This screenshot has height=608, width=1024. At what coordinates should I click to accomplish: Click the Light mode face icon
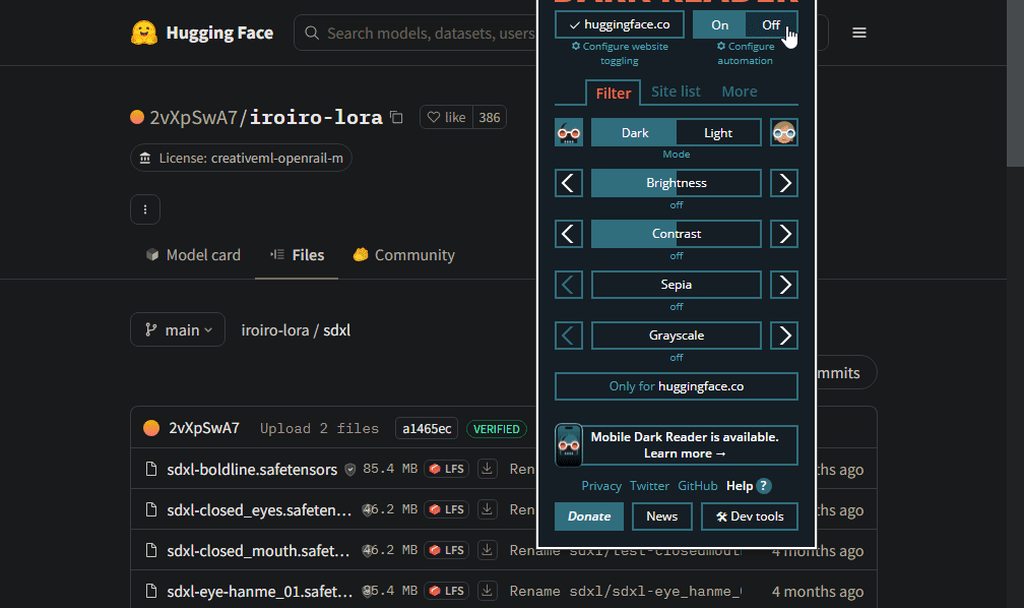[x=784, y=133]
